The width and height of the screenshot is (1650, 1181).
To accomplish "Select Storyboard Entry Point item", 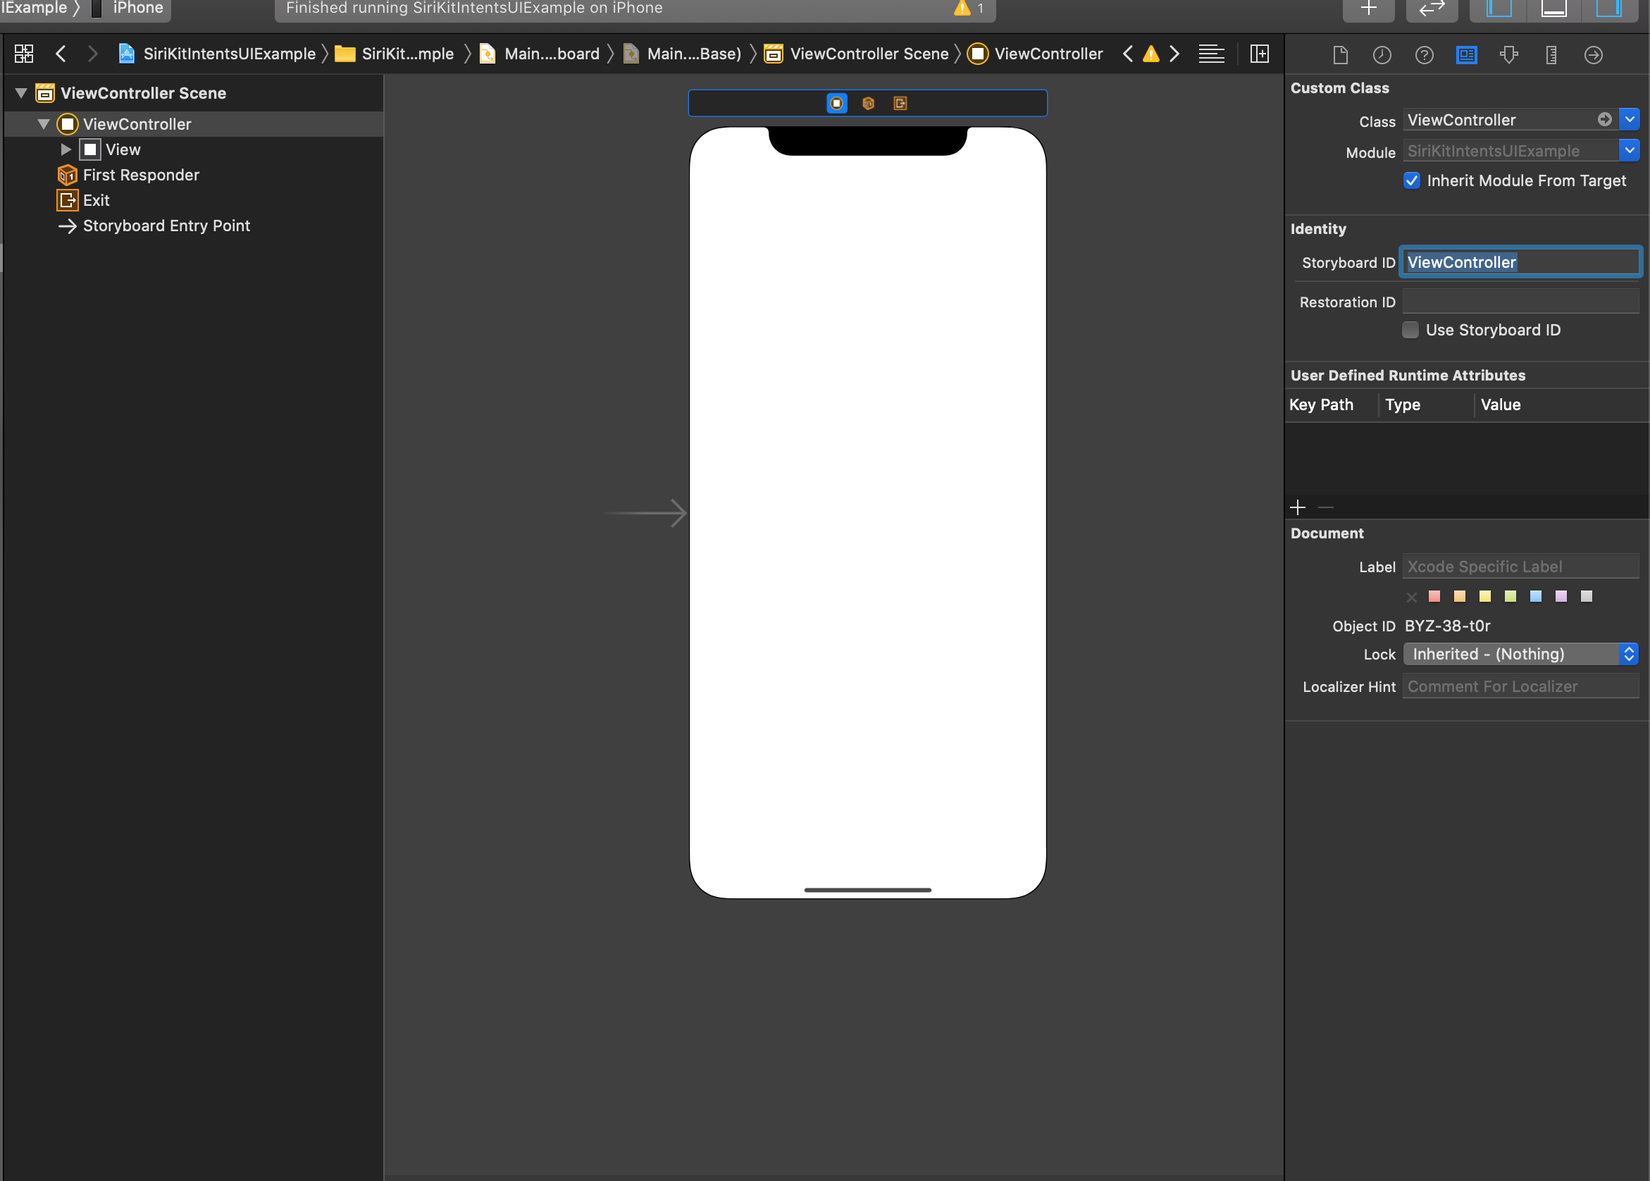I will coord(166,226).
